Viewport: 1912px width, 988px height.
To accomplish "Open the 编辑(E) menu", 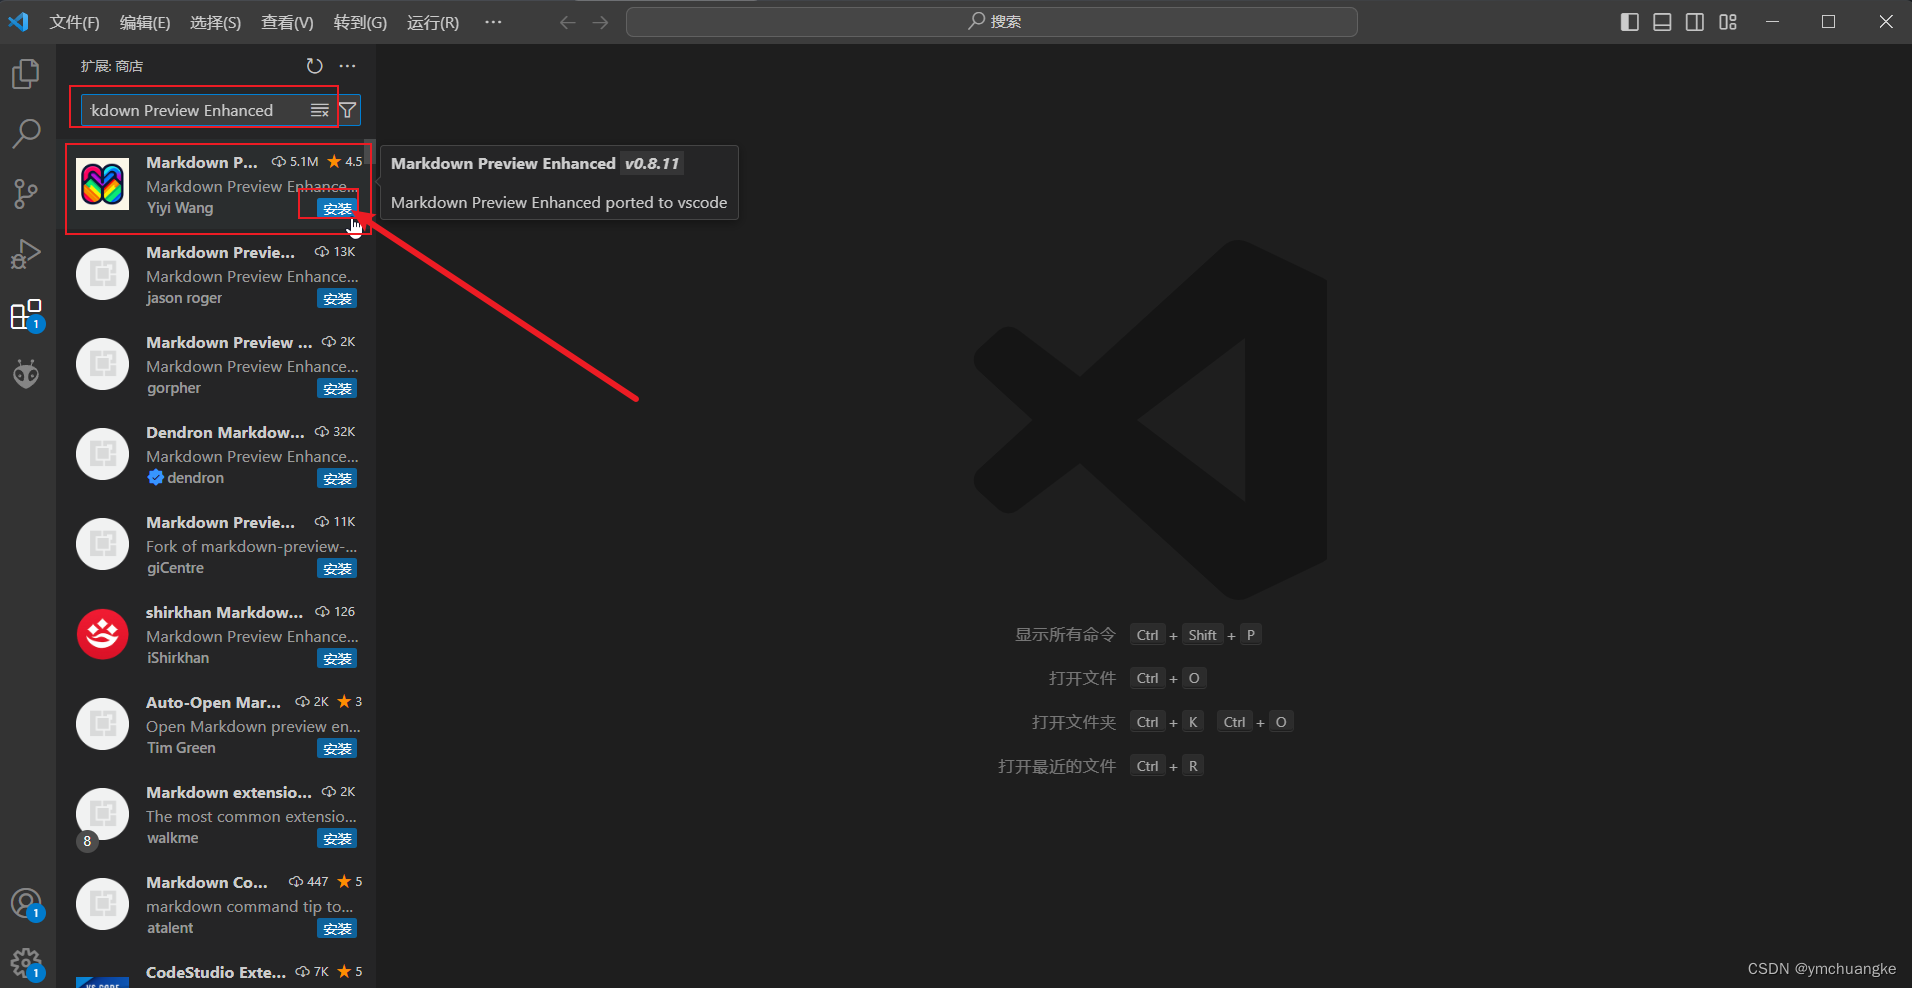I will coord(145,22).
